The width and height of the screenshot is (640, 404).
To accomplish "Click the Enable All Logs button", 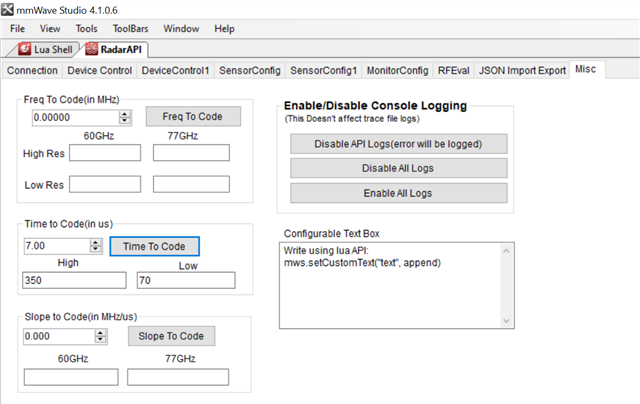I will pos(399,193).
